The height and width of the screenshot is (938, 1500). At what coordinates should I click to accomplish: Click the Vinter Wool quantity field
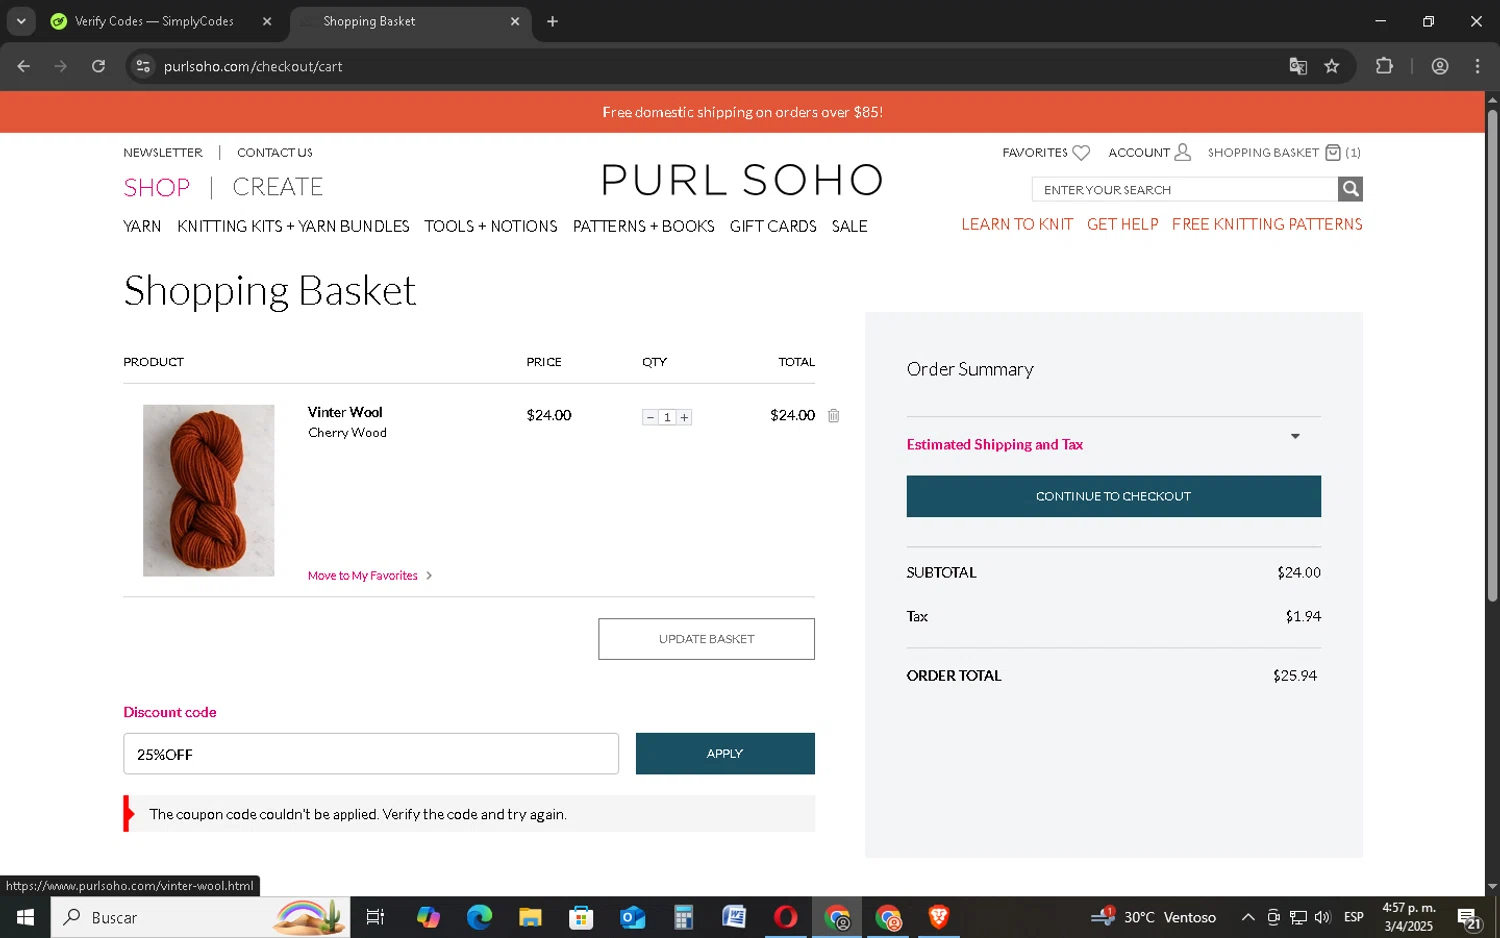tap(667, 417)
